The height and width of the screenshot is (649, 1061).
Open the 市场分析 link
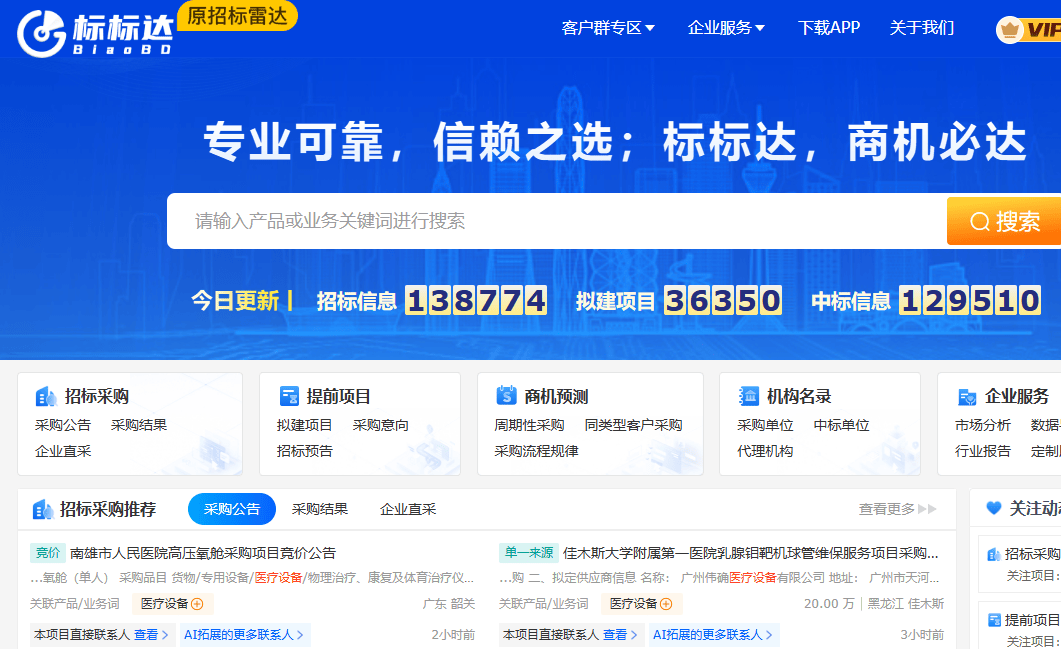(983, 425)
